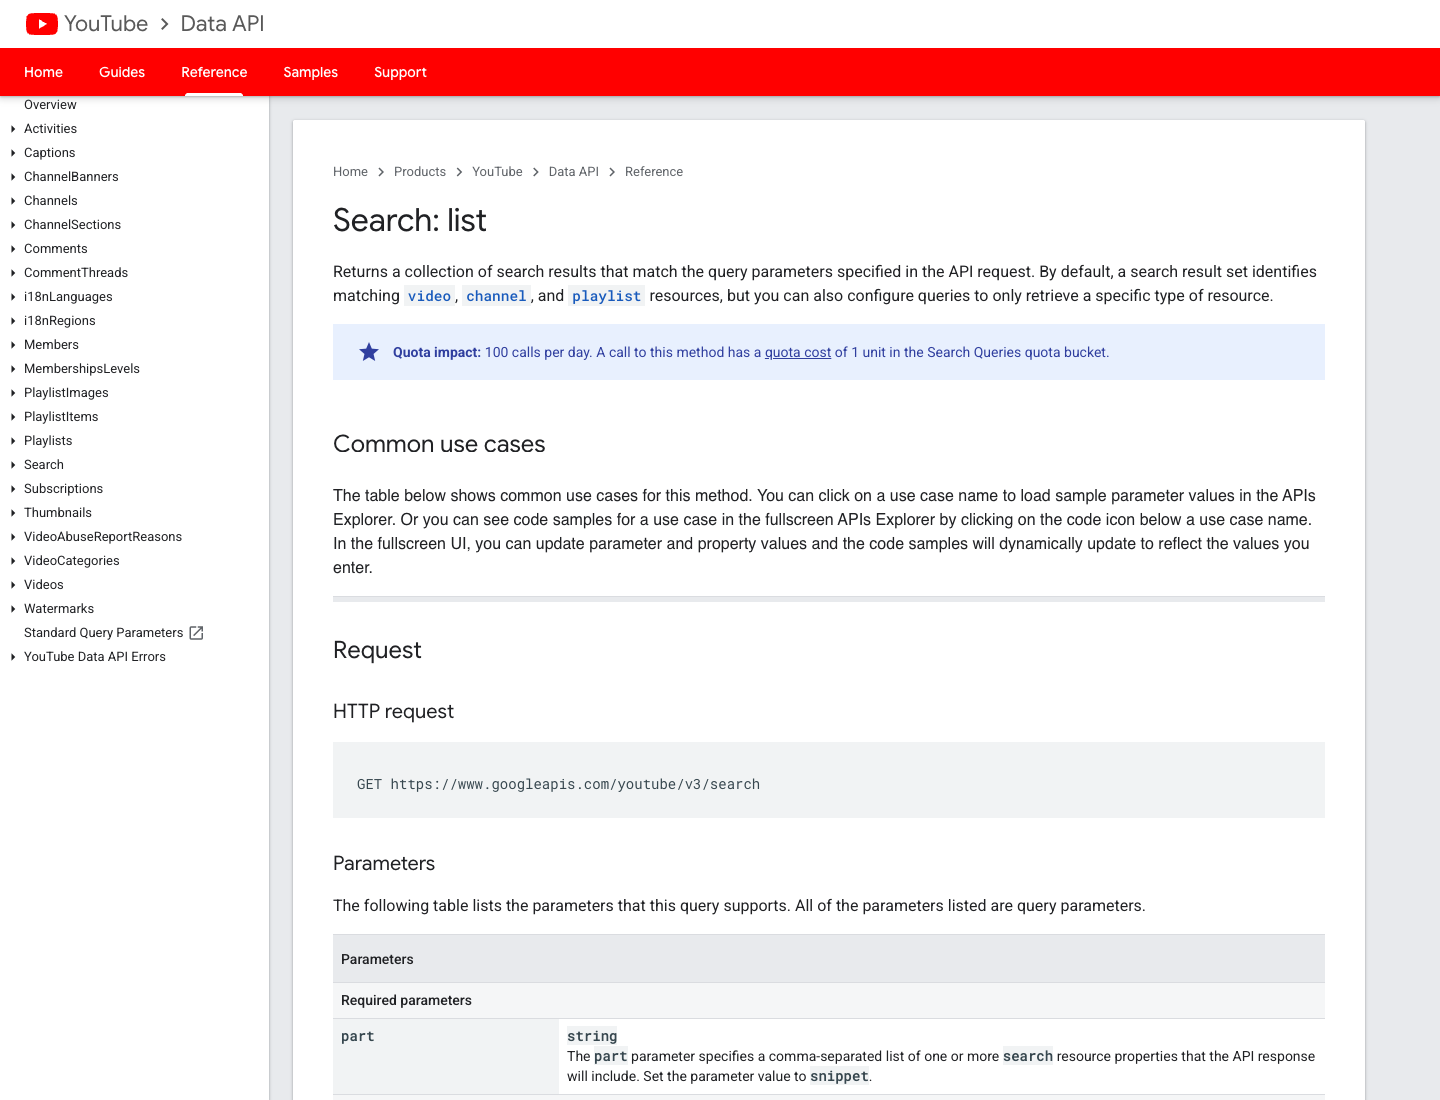This screenshot has width=1440, height=1100.
Task: Expand the ChannelBanners tree arrow
Action: (13, 177)
